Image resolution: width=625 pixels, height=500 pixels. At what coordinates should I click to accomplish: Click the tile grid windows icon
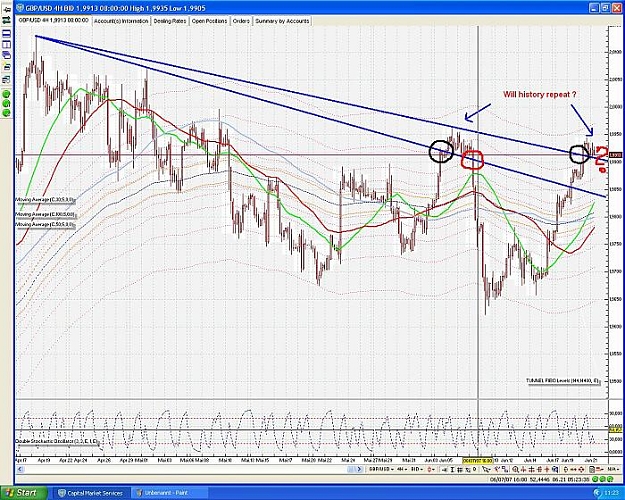click(7, 44)
